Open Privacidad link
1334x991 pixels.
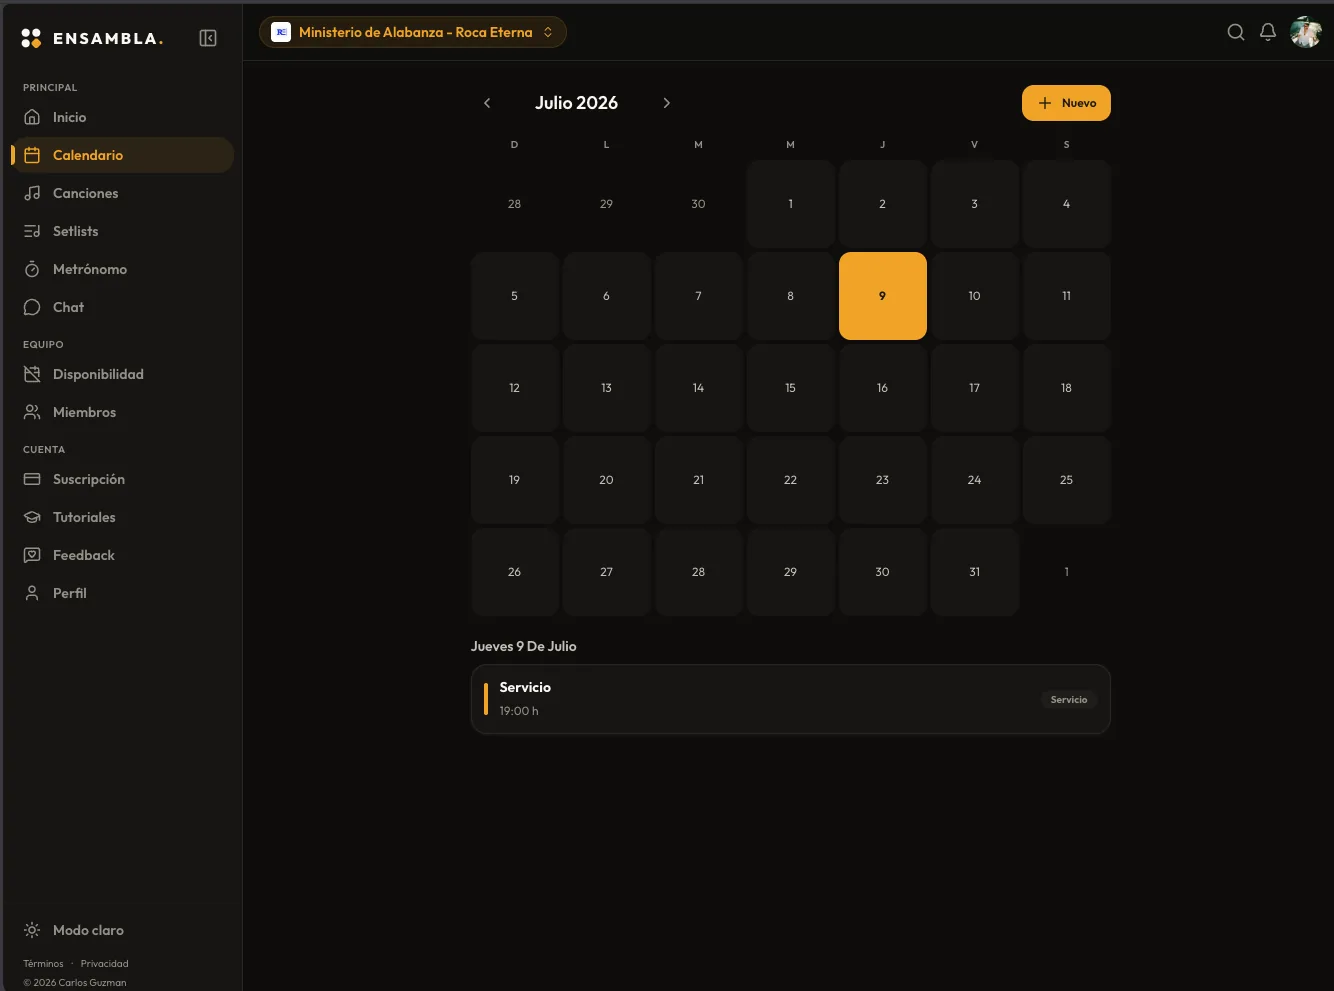(104, 964)
